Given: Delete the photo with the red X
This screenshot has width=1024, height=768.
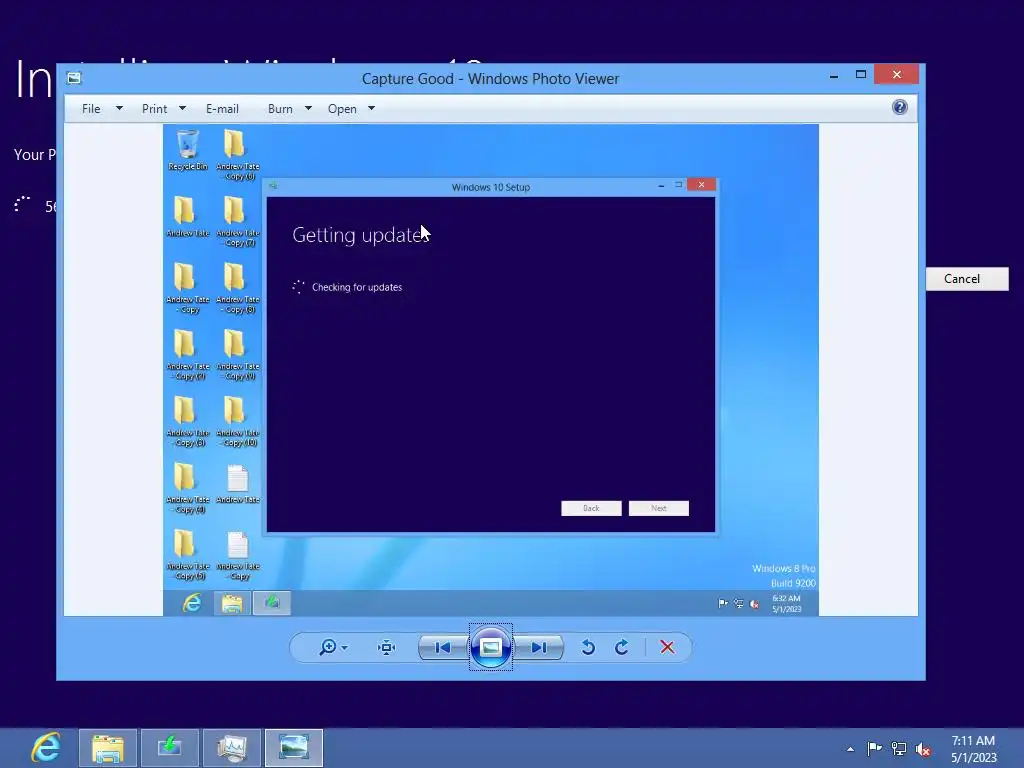Looking at the screenshot, I should [667, 647].
